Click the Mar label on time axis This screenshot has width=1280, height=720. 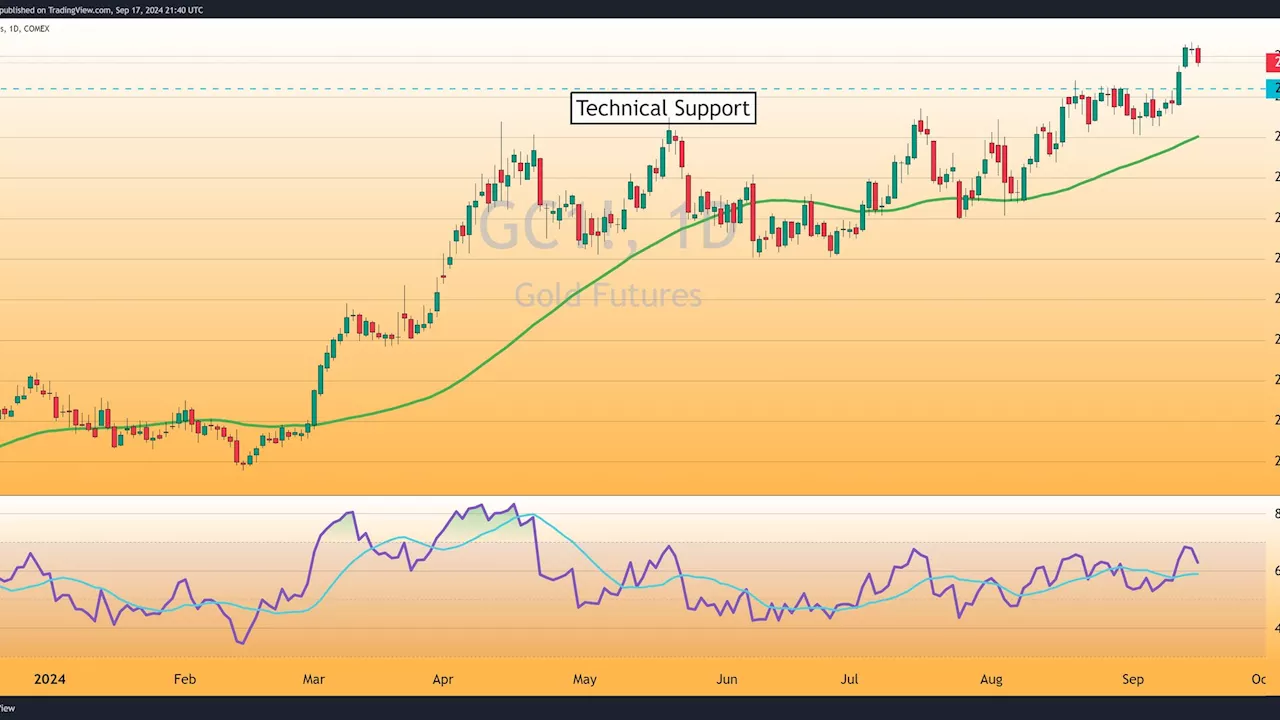[x=313, y=679]
